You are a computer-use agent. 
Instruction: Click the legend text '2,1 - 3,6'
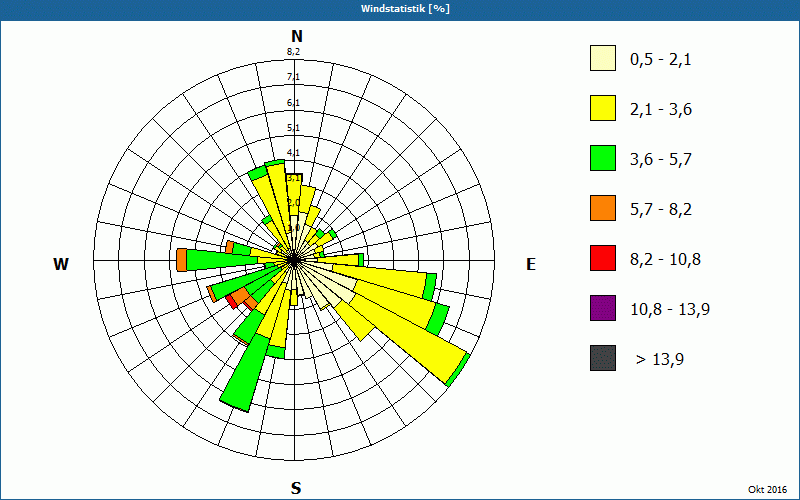(x=661, y=110)
